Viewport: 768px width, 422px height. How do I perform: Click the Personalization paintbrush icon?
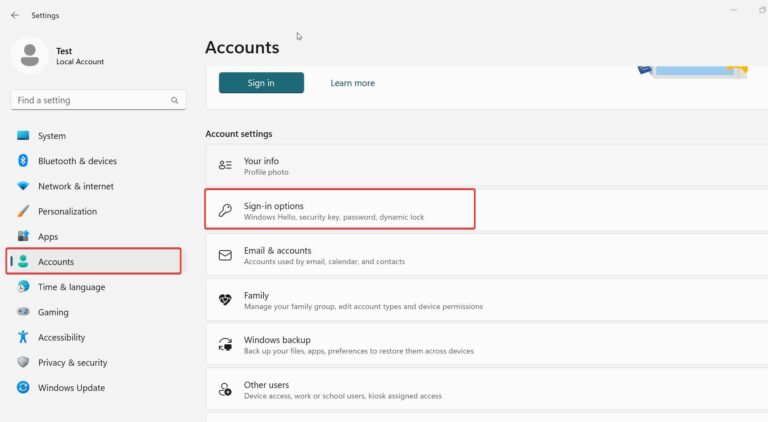coord(23,211)
